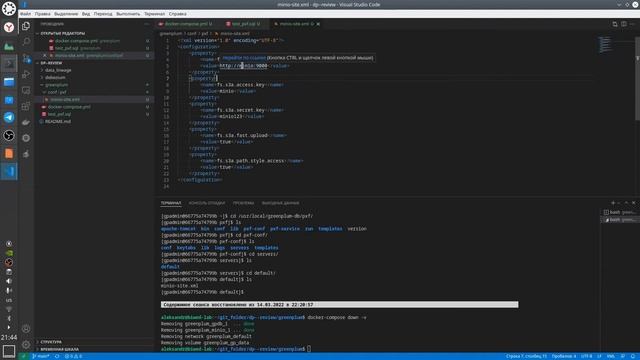The width and height of the screenshot is (640, 360).
Task: Open the View (Вид) menu
Action: tap(86, 14)
